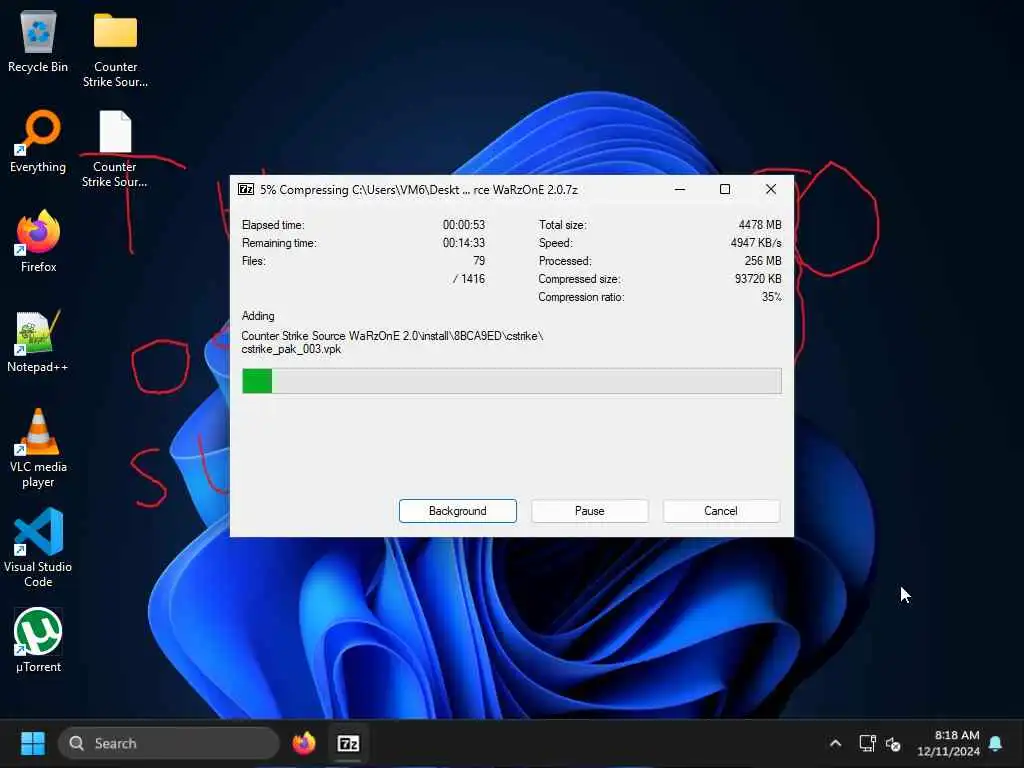Launch Firefox from the desktop shortcut
The image size is (1024, 768).
click(x=38, y=240)
